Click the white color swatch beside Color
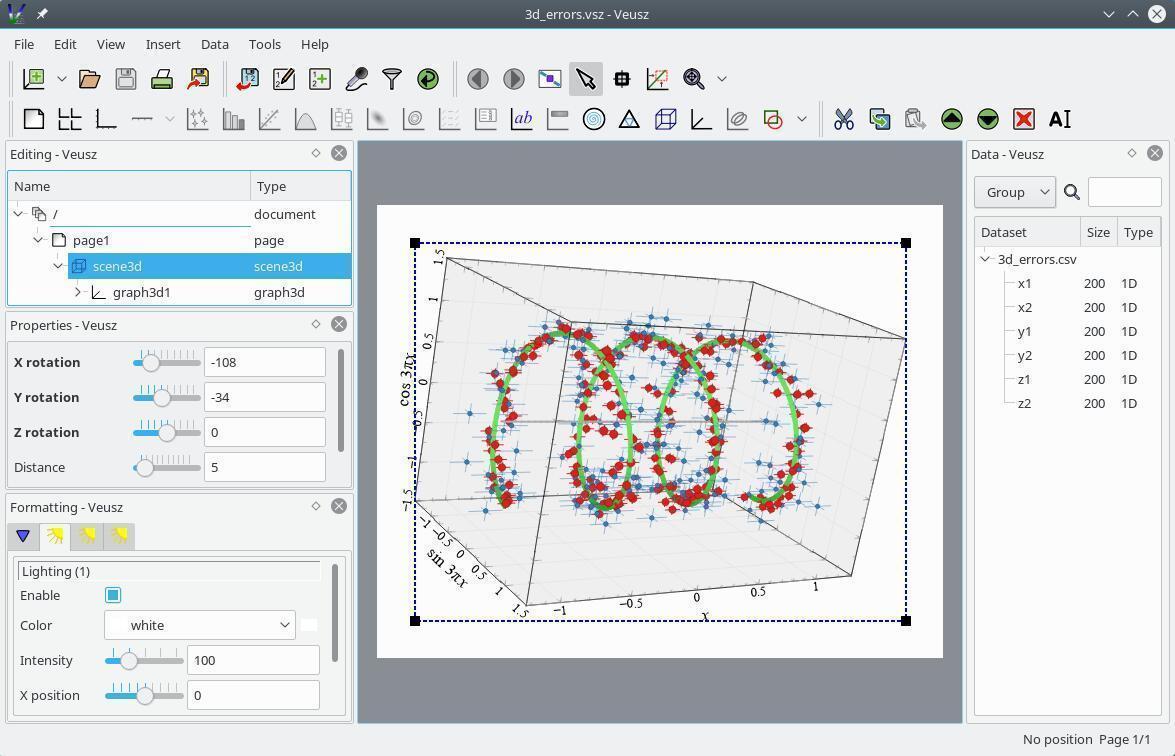Viewport: 1175px width, 756px height. click(x=309, y=625)
